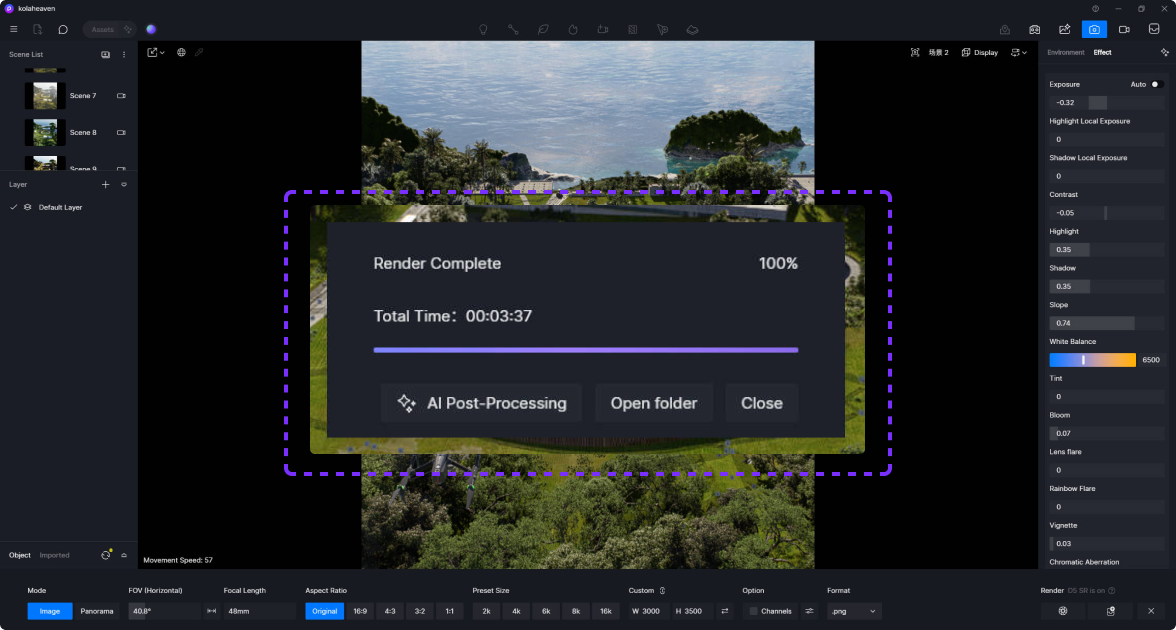The width and height of the screenshot is (1176, 630).
Task: Click the globe icon in viewport toolbar
Action: [182, 52]
